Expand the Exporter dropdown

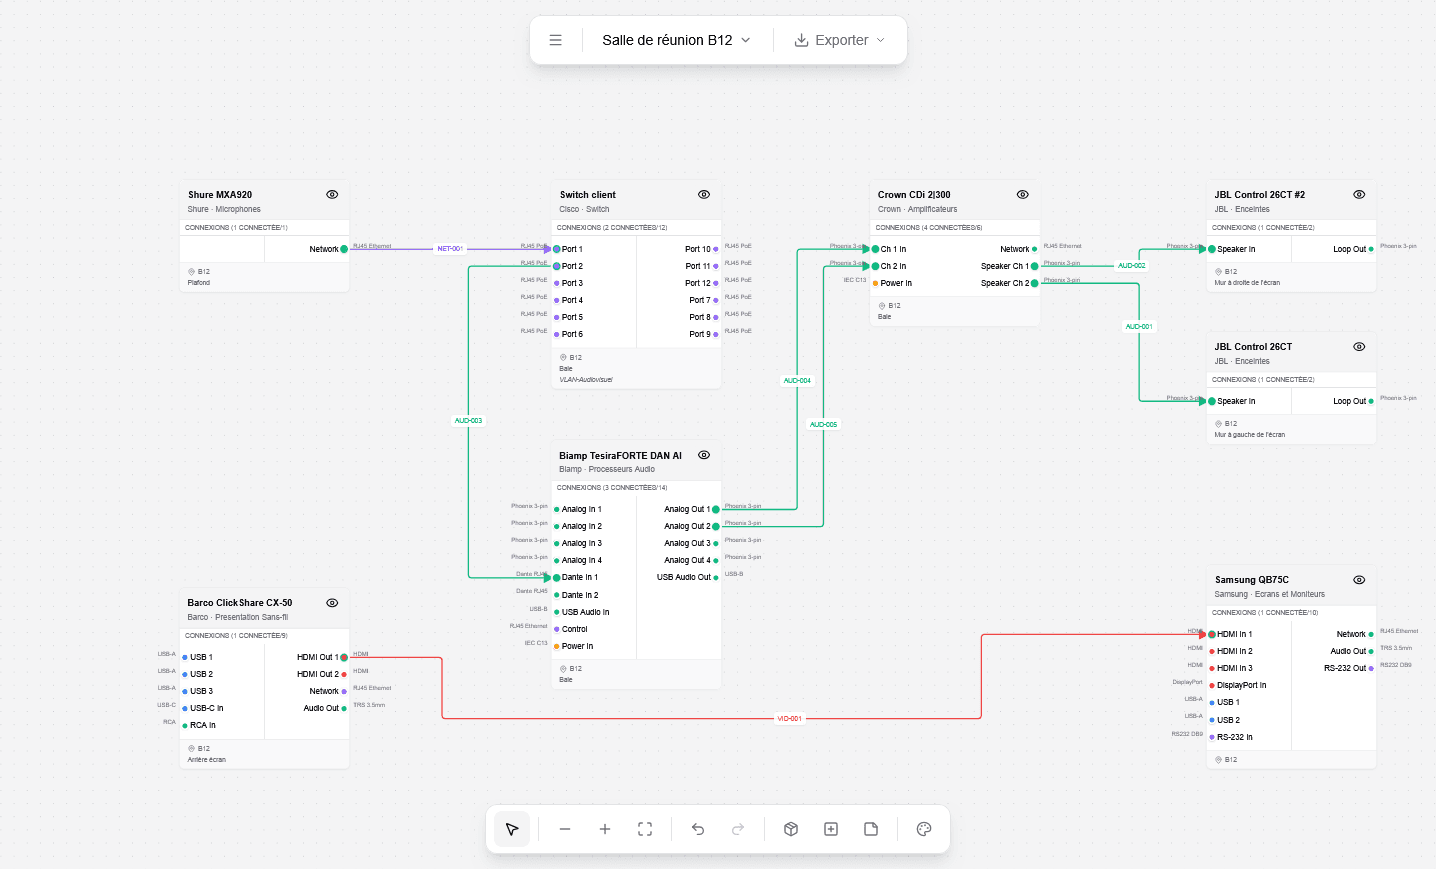pos(840,40)
